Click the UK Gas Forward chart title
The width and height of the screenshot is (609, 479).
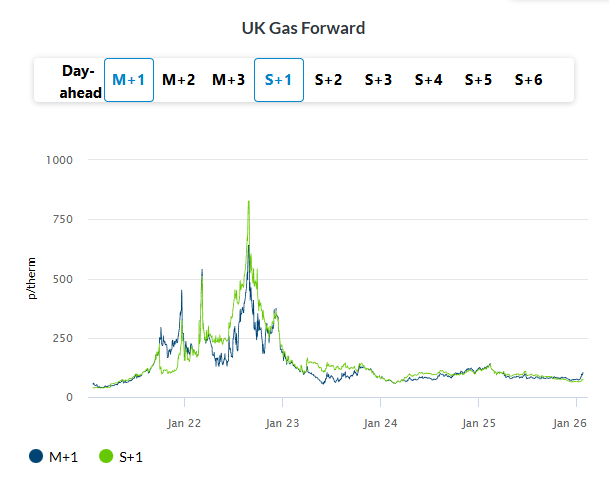pyautogui.click(x=304, y=27)
